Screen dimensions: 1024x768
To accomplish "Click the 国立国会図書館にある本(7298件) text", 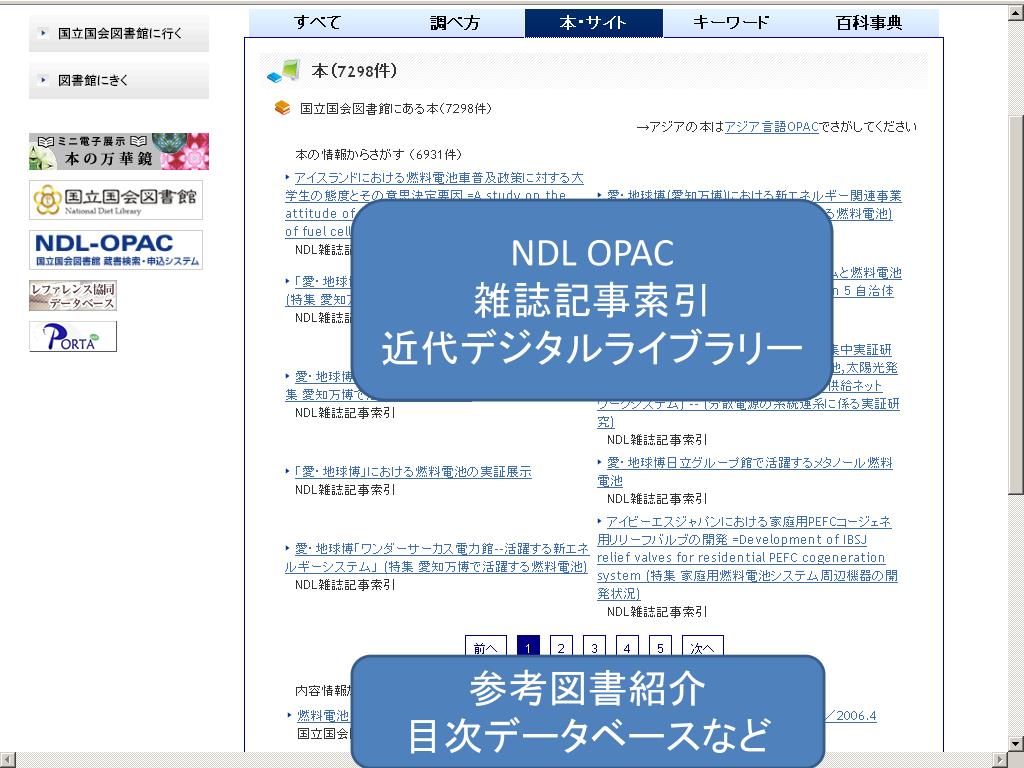I will tap(396, 108).
